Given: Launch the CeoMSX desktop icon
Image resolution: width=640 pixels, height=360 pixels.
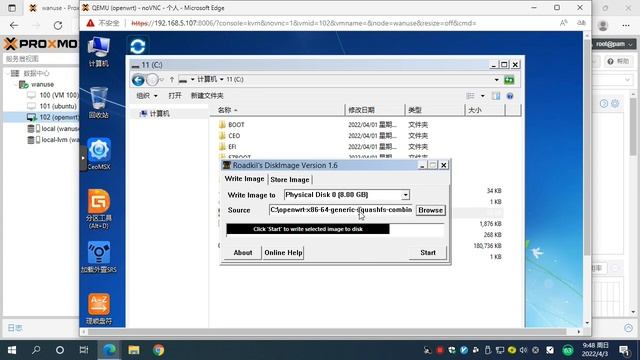Looking at the screenshot, I should click(99, 153).
